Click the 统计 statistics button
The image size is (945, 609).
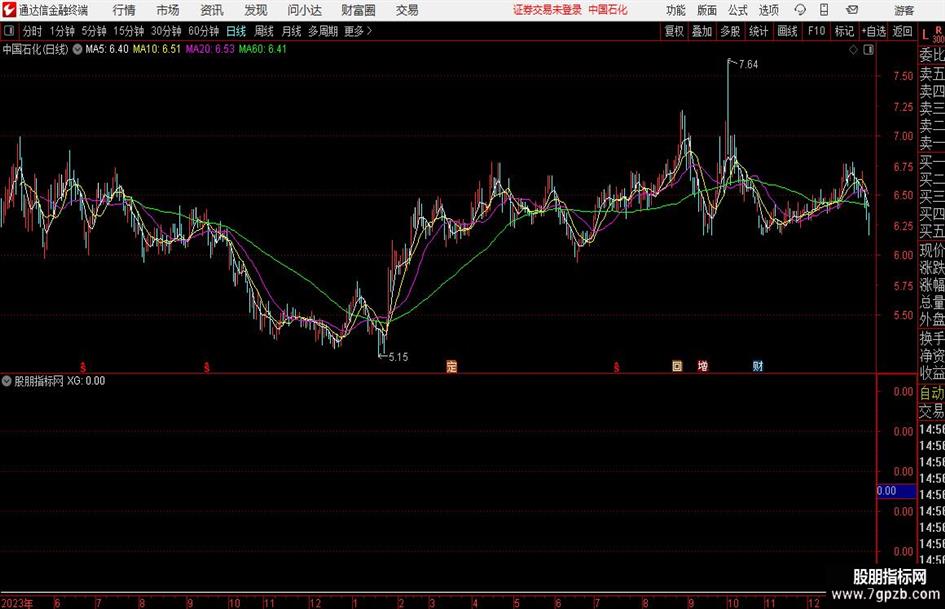[759, 31]
